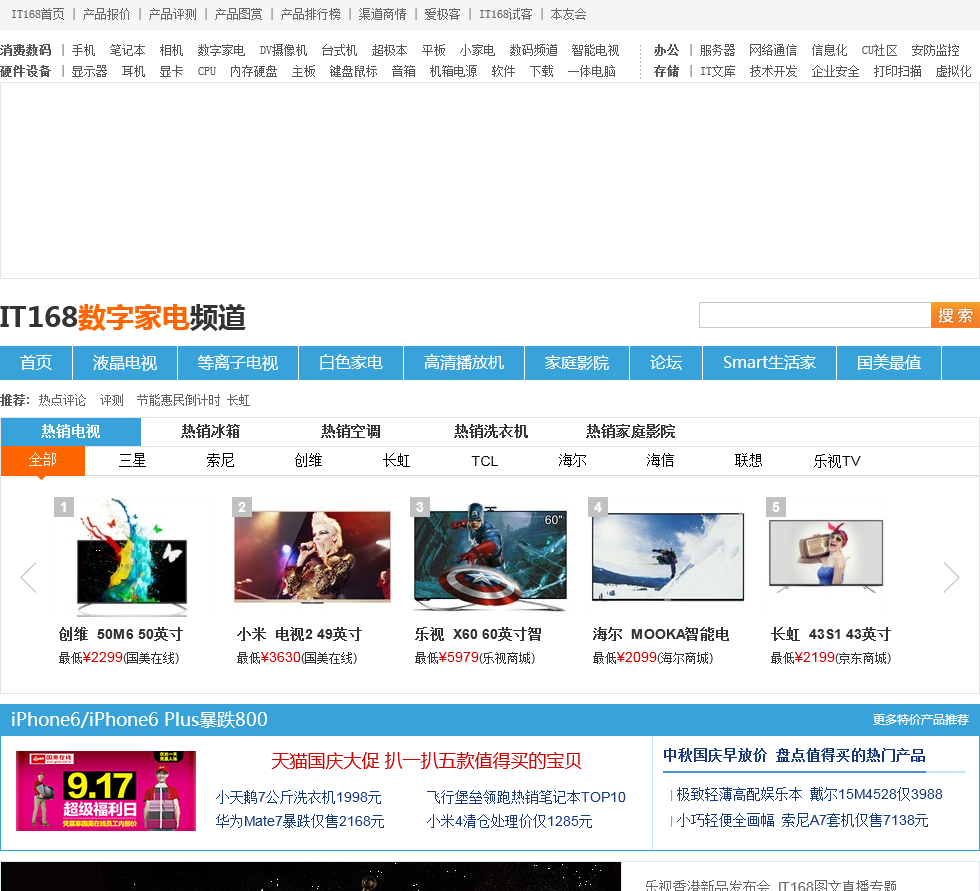Select the 全部 brand filter
980x891 pixels.
click(x=43, y=461)
